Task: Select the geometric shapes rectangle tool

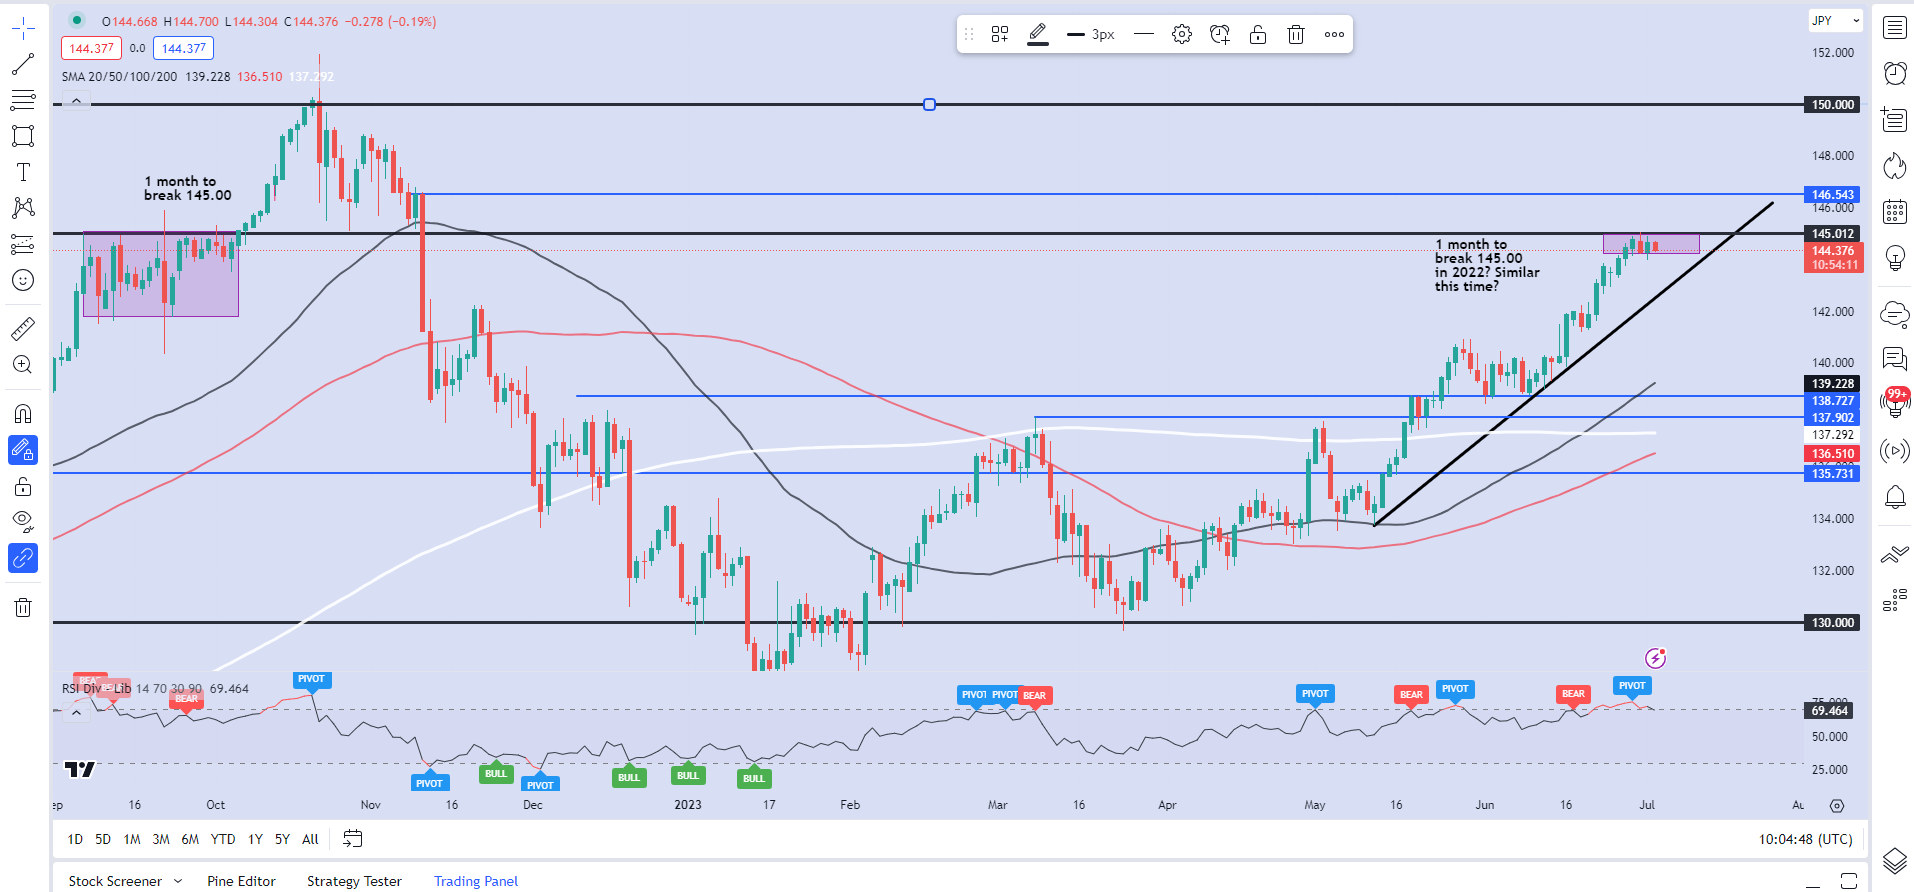Action: (23, 136)
